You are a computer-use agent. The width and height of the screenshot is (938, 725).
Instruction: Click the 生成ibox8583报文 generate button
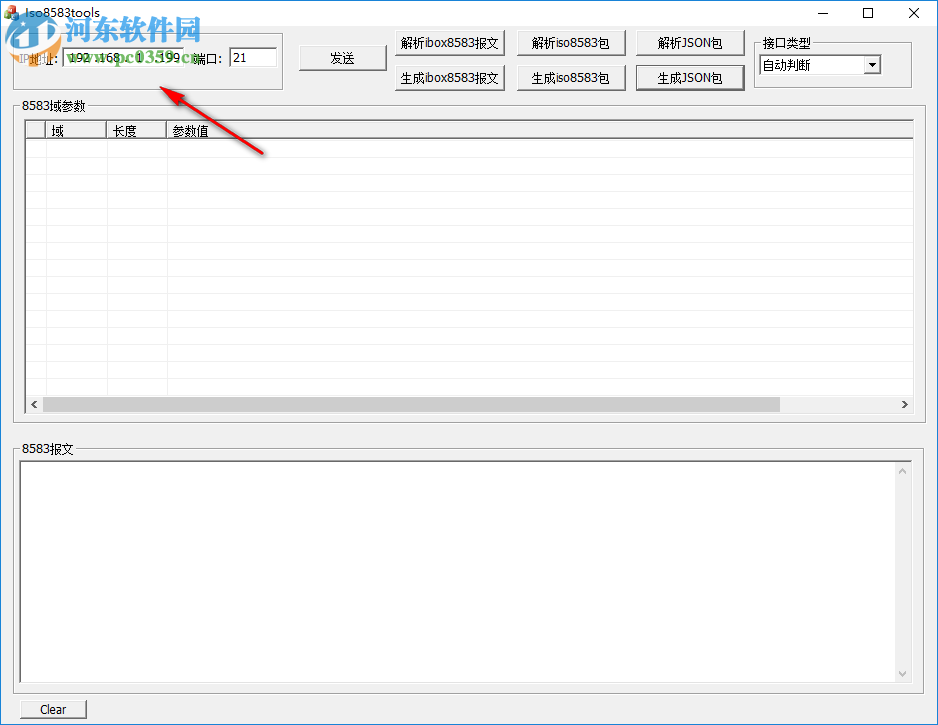tap(449, 77)
